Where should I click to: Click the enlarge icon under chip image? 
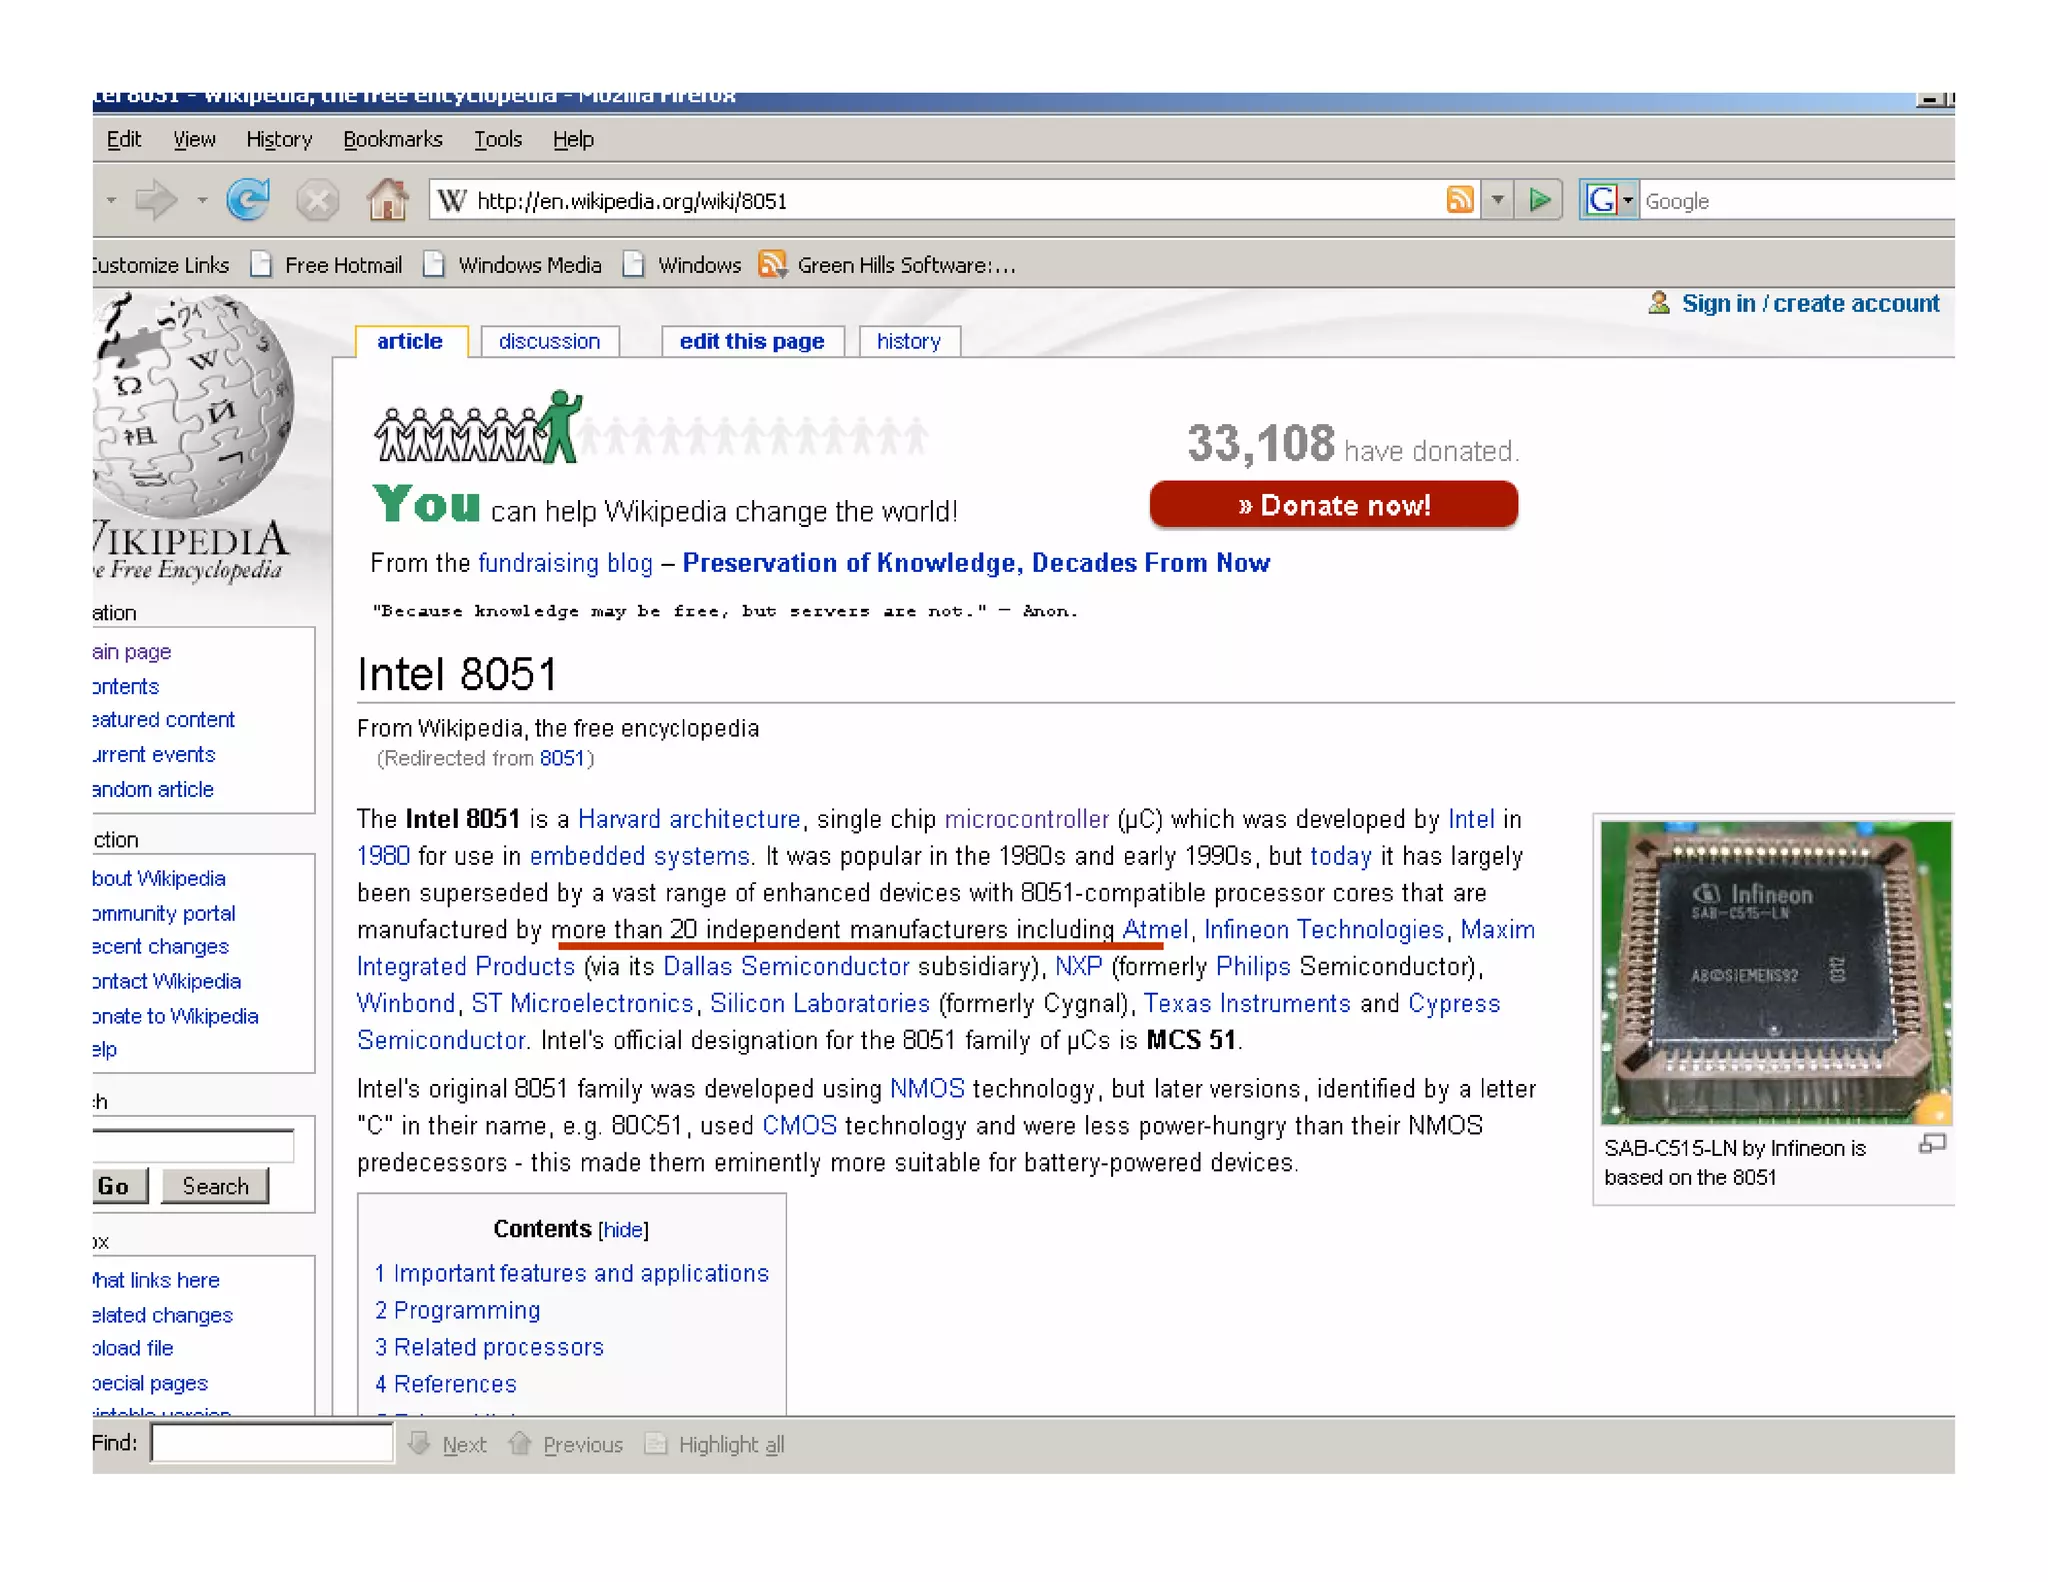pos(1931,1145)
